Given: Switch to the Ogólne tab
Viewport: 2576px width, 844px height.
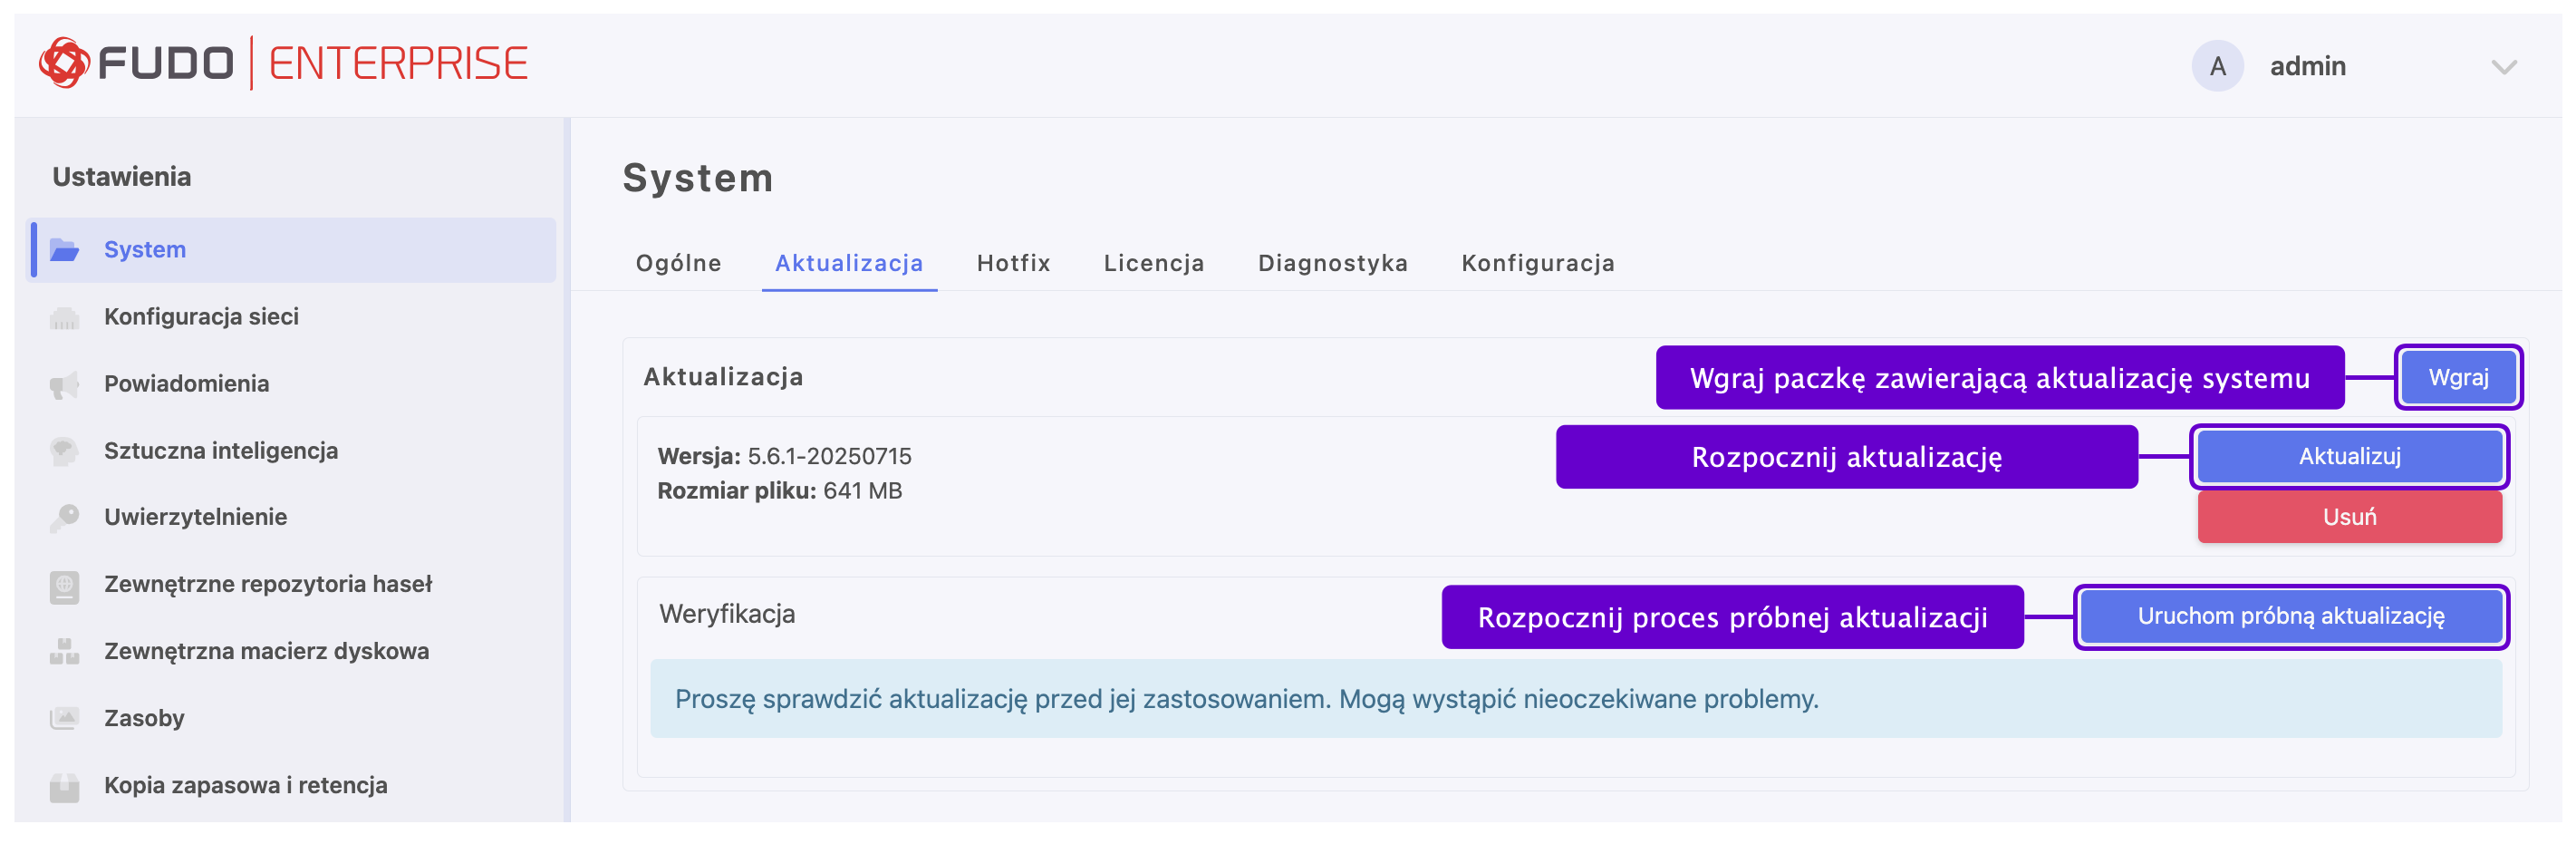Looking at the screenshot, I should tap(678, 263).
